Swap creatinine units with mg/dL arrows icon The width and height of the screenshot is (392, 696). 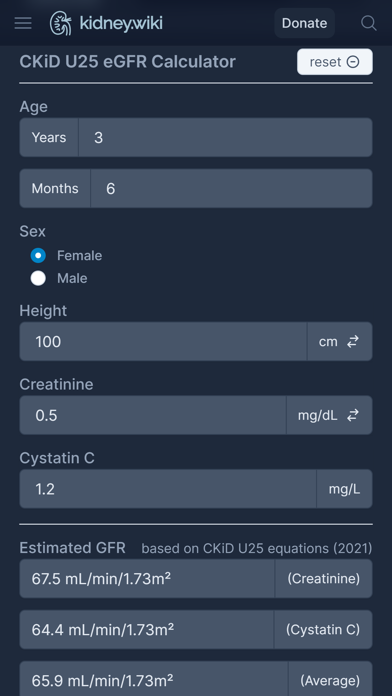tap(353, 415)
